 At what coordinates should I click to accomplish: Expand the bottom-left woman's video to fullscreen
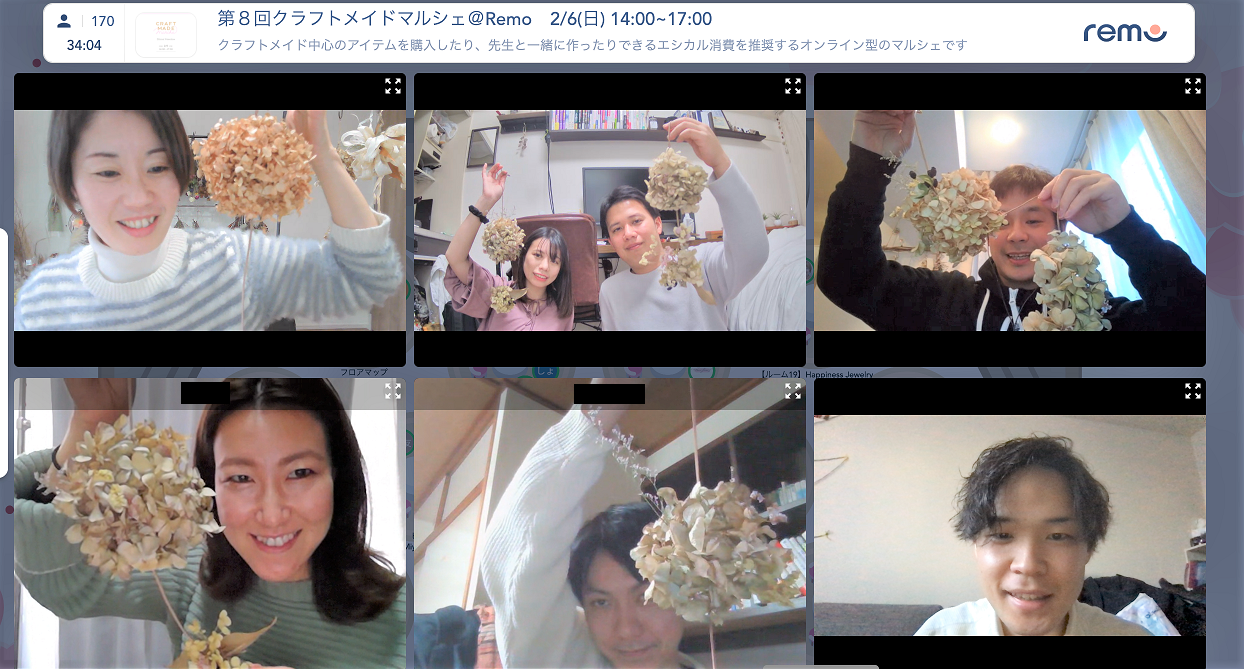pos(393,391)
